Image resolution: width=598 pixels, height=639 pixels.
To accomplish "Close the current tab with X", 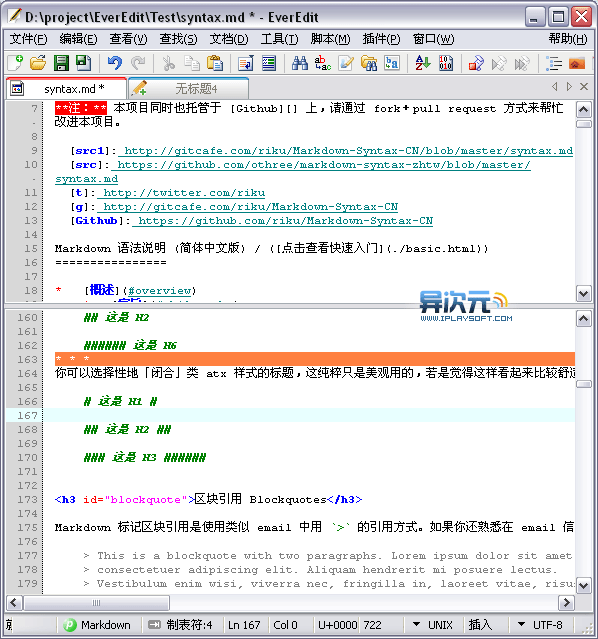I will pos(584,86).
